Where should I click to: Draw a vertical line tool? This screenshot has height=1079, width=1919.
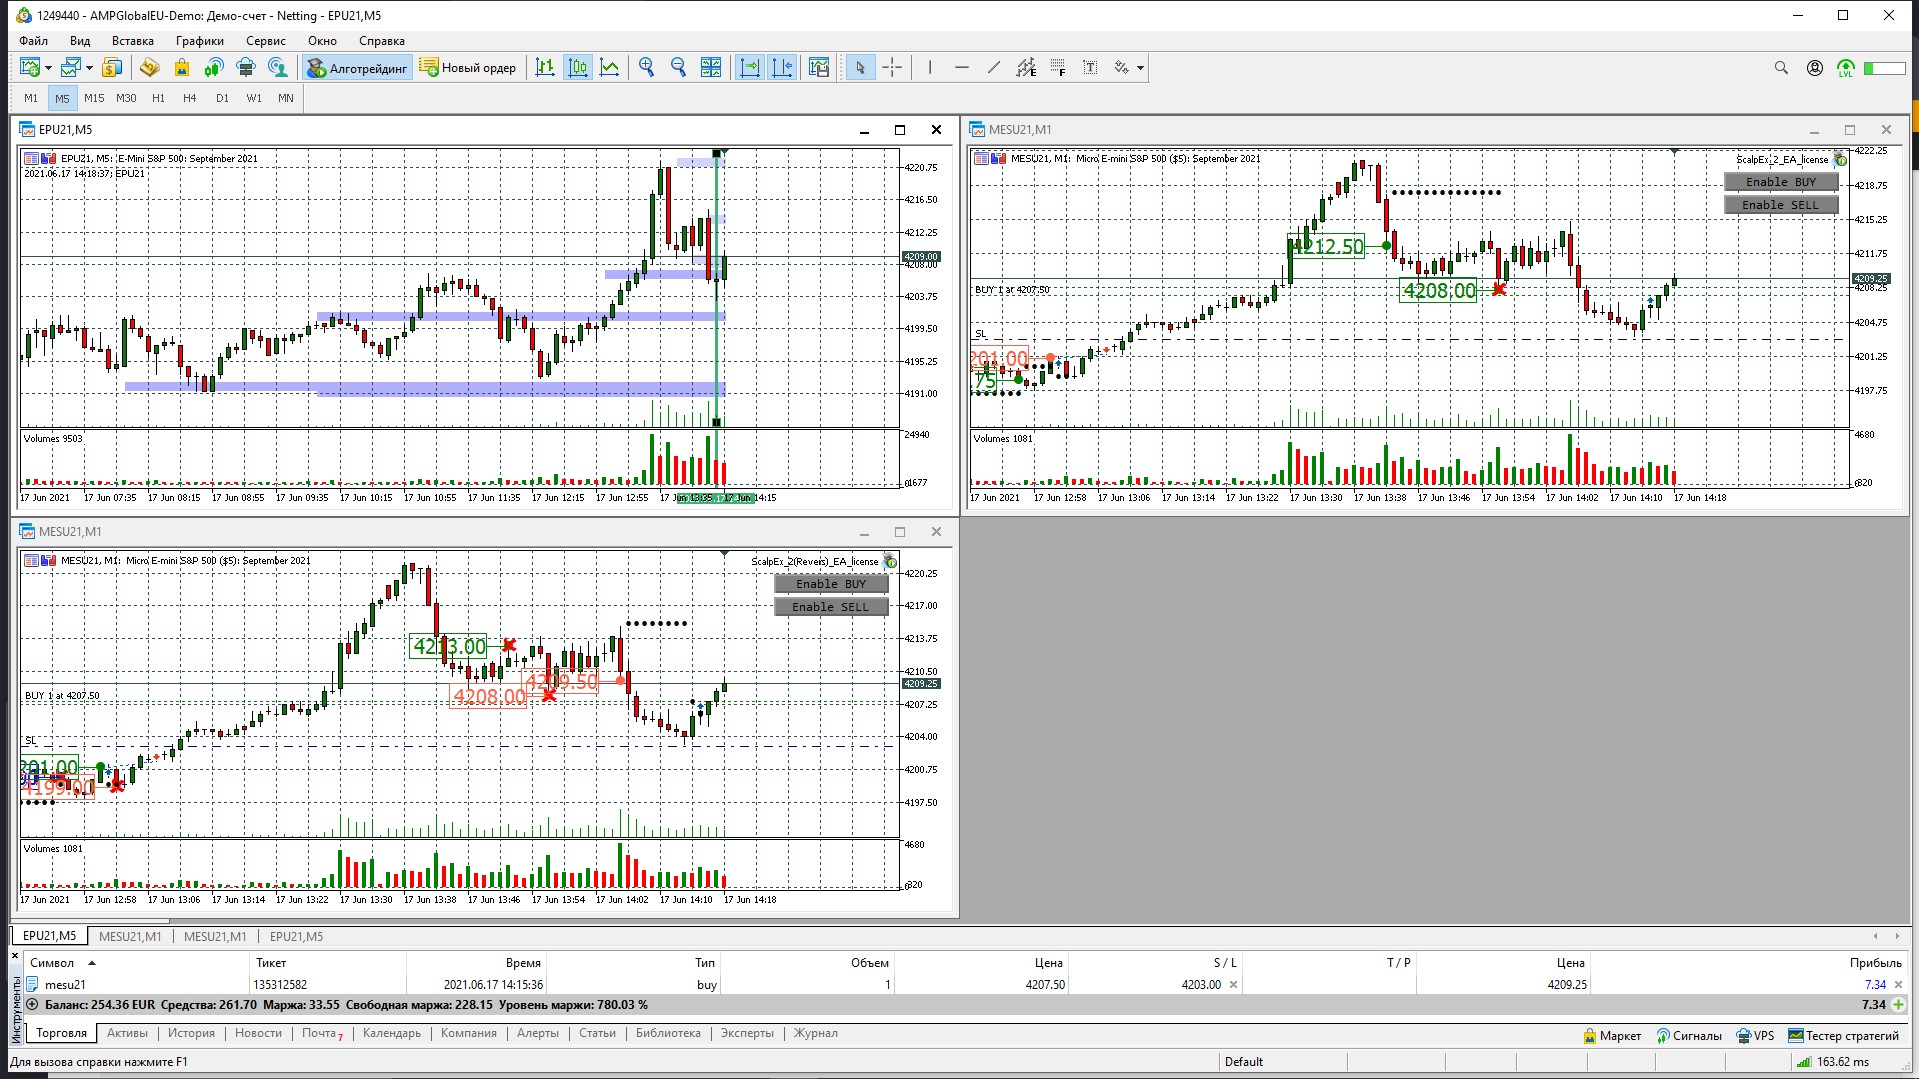(x=930, y=67)
